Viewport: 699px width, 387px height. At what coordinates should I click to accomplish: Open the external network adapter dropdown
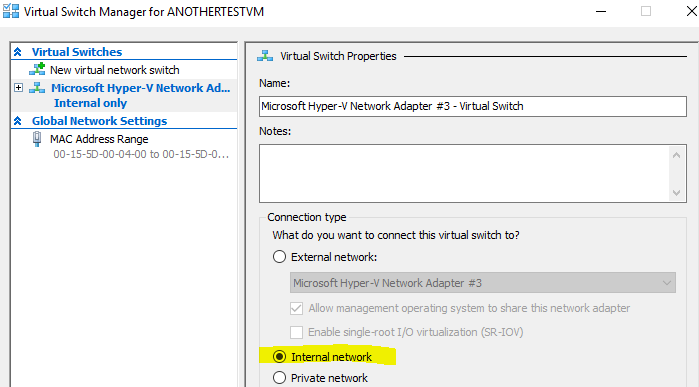[483, 283]
